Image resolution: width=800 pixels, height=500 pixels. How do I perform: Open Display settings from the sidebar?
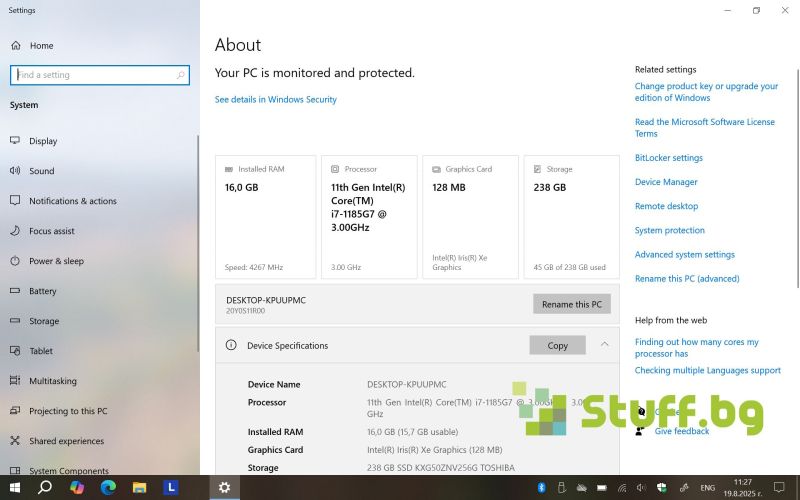[43, 141]
